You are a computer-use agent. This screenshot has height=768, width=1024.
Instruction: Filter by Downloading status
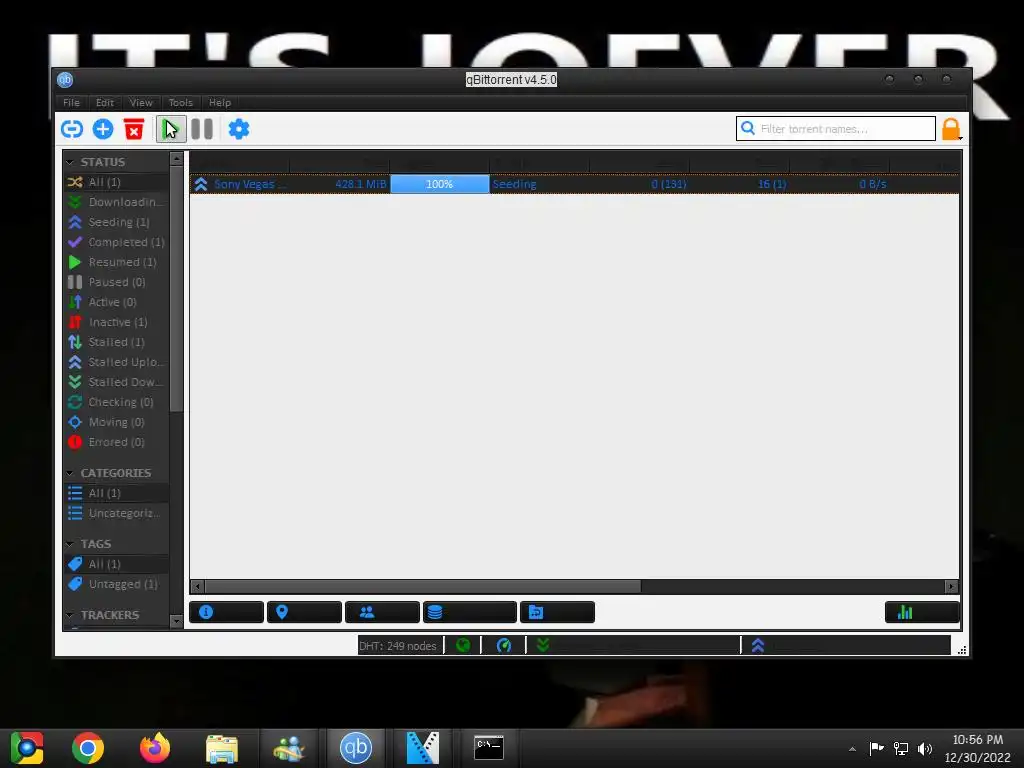(116, 202)
